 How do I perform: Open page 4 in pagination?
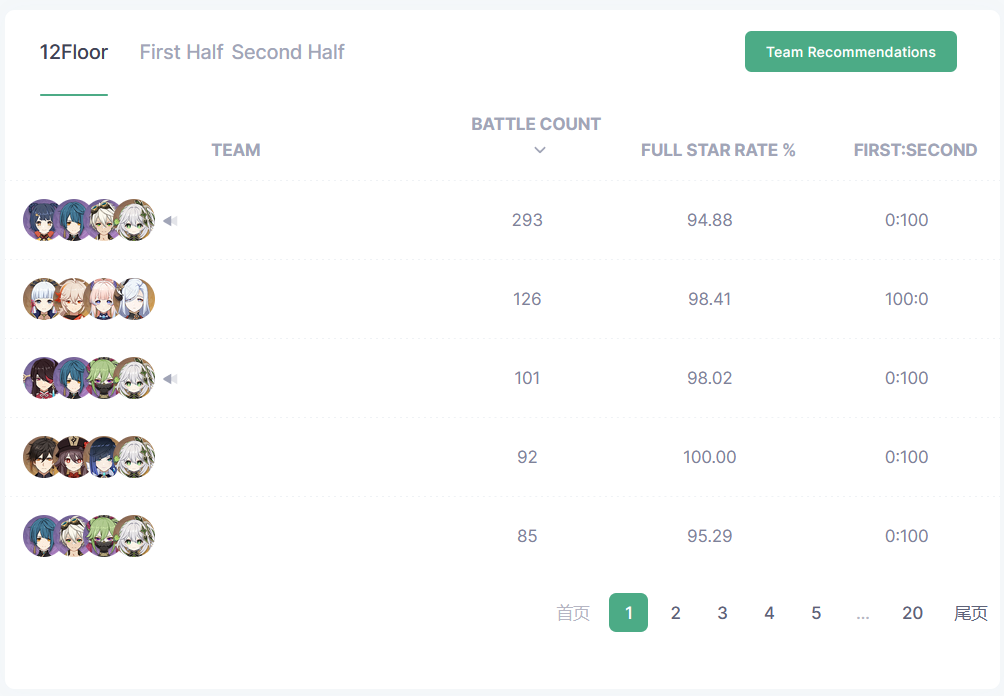pyautogui.click(x=769, y=613)
